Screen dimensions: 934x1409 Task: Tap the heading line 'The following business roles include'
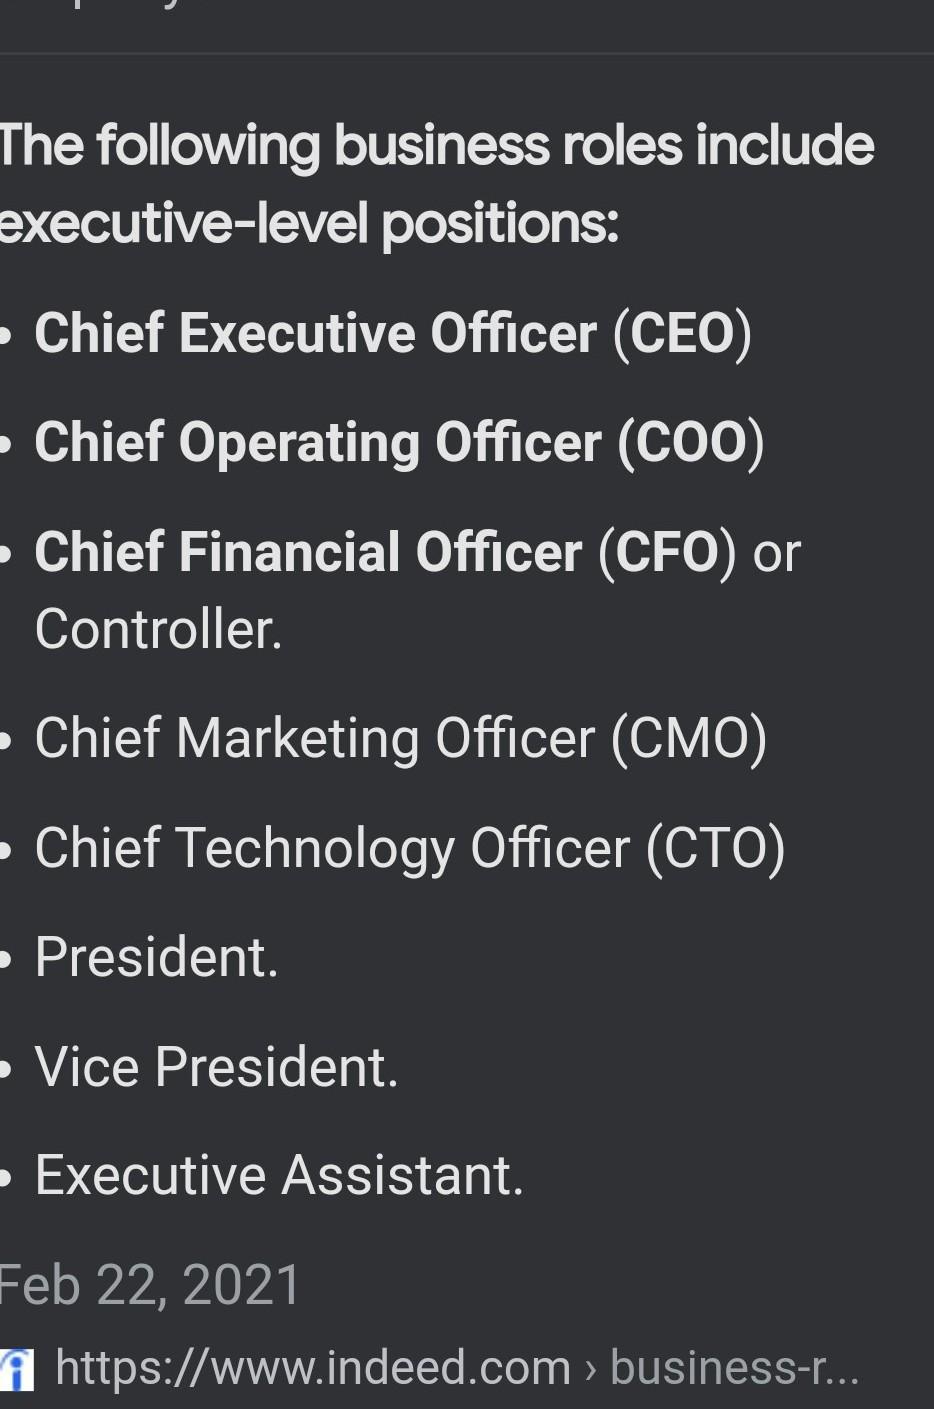(x=436, y=146)
